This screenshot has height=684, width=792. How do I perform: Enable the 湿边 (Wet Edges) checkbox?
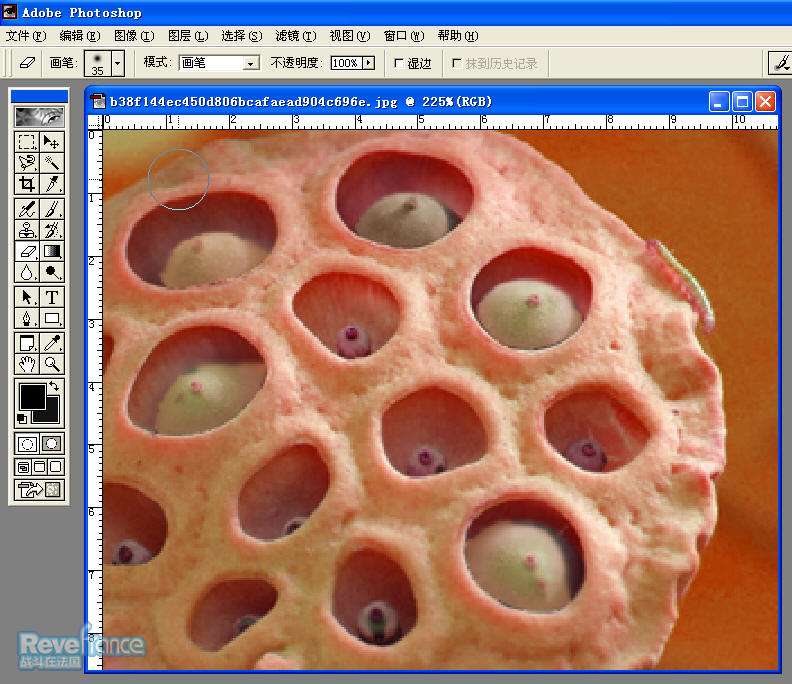click(x=399, y=63)
